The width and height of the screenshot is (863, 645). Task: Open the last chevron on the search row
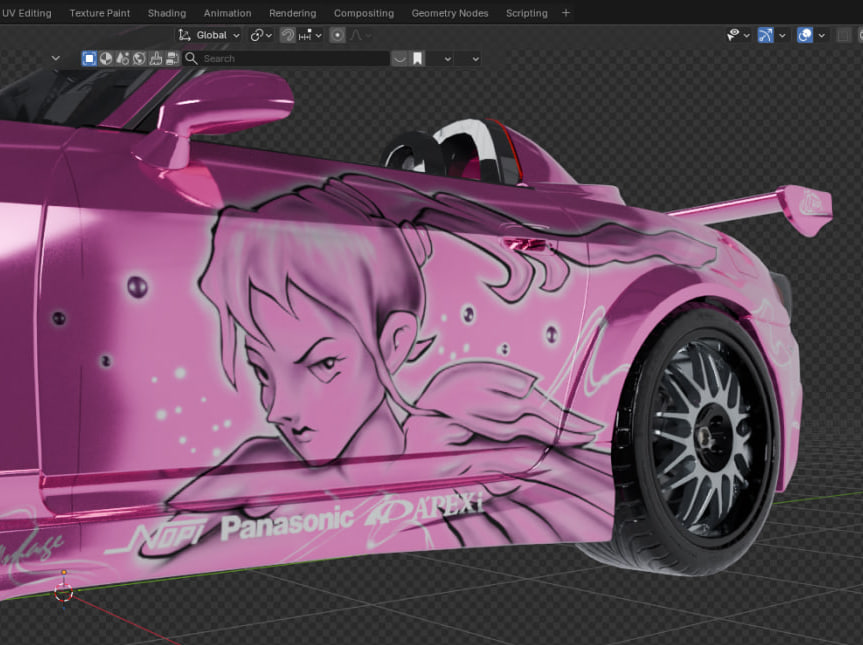476,59
